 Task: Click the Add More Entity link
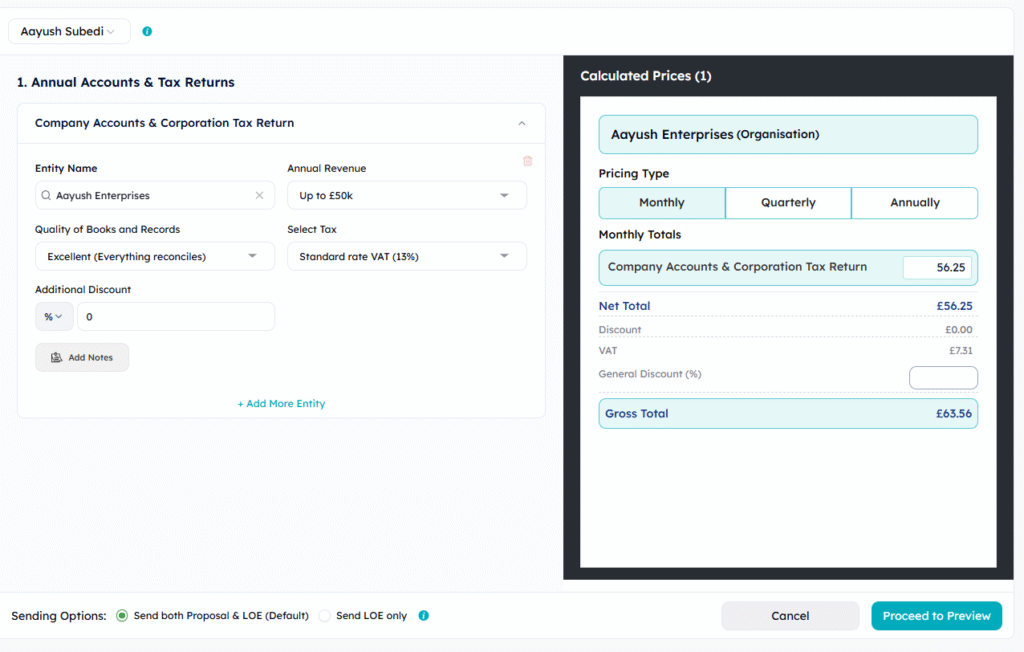[280, 403]
